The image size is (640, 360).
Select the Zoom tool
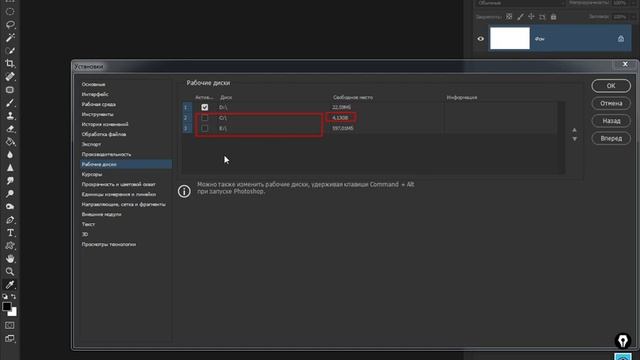10,271
